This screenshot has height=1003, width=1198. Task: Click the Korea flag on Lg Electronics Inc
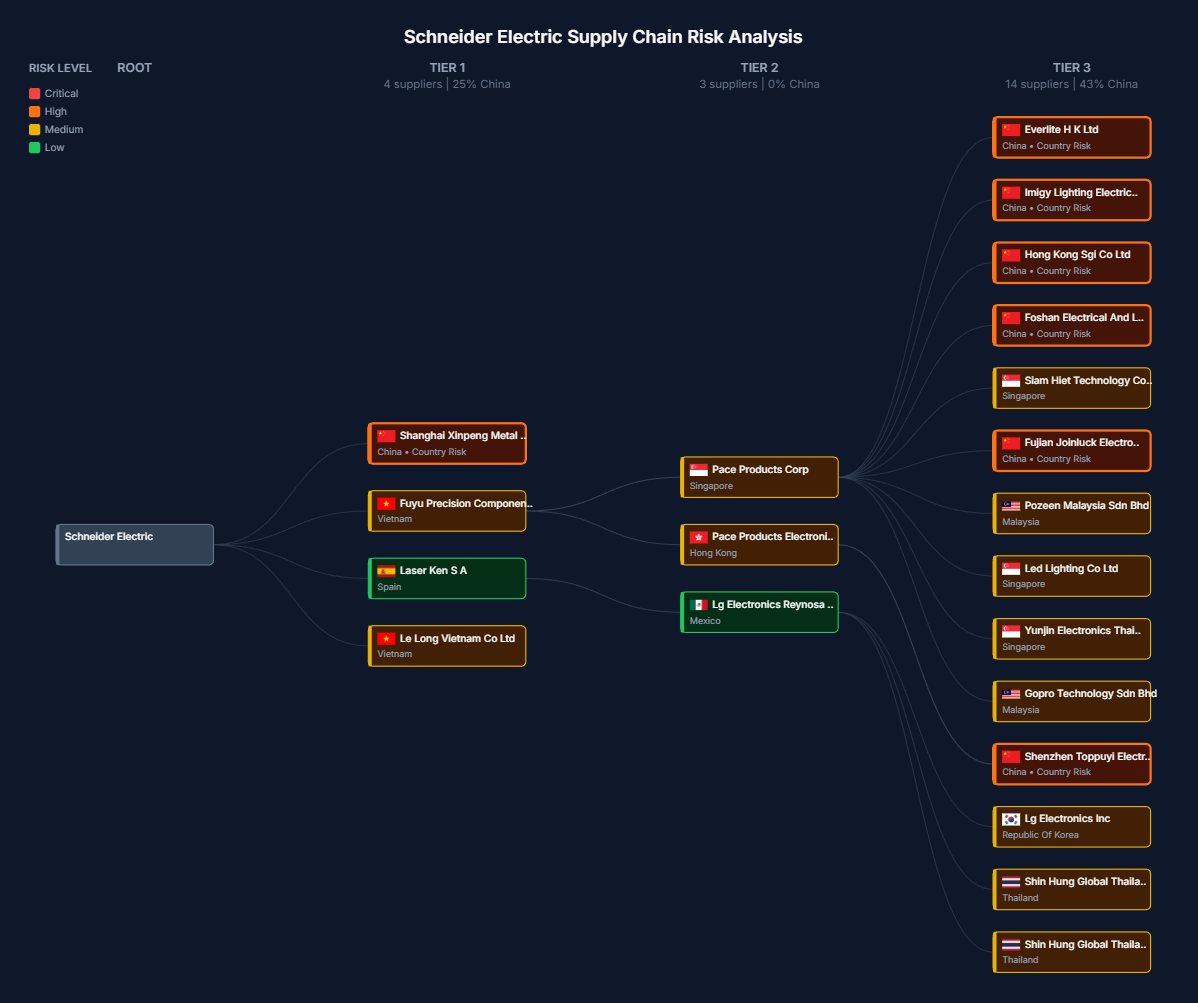[1010, 818]
